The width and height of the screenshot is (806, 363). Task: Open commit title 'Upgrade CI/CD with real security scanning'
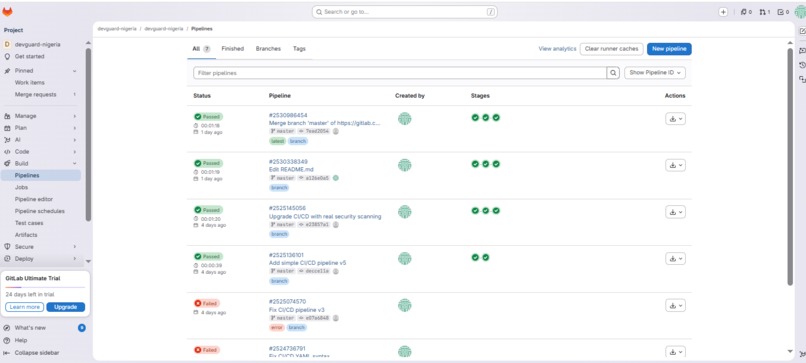[325, 216]
